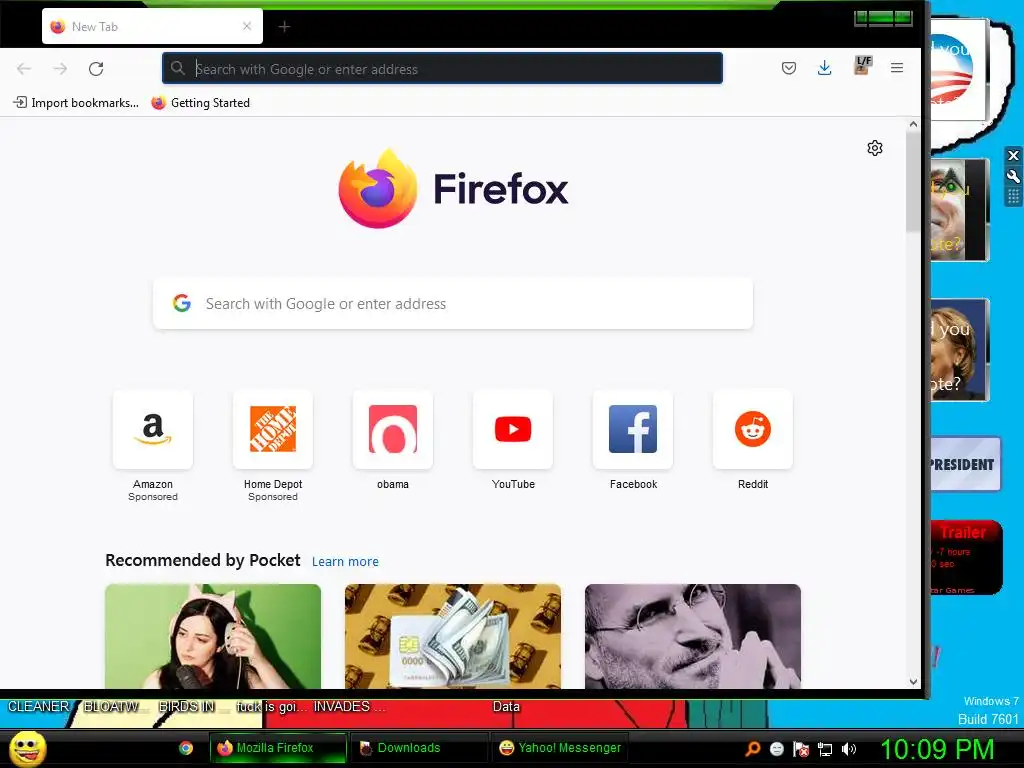This screenshot has height=768, width=1024.
Task: Close the desktop gadget with X button
Action: point(1013,155)
